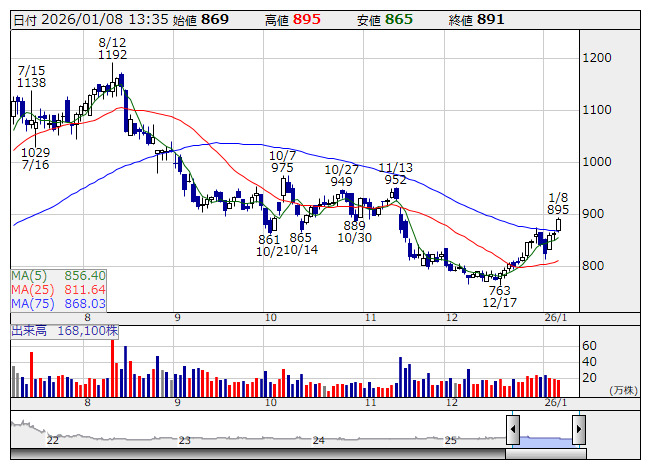Click the 1/8 latest price label 895
653x470 pixels.
click(559, 210)
